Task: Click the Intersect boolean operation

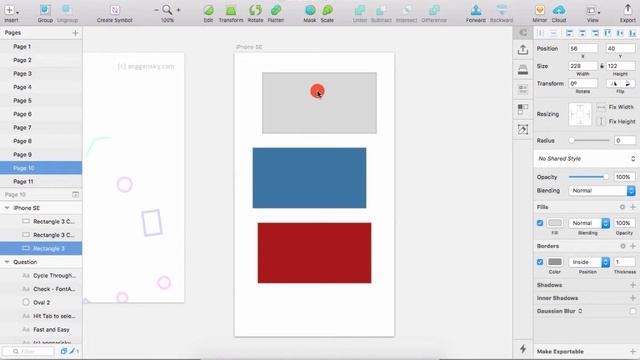Action: 407,10
